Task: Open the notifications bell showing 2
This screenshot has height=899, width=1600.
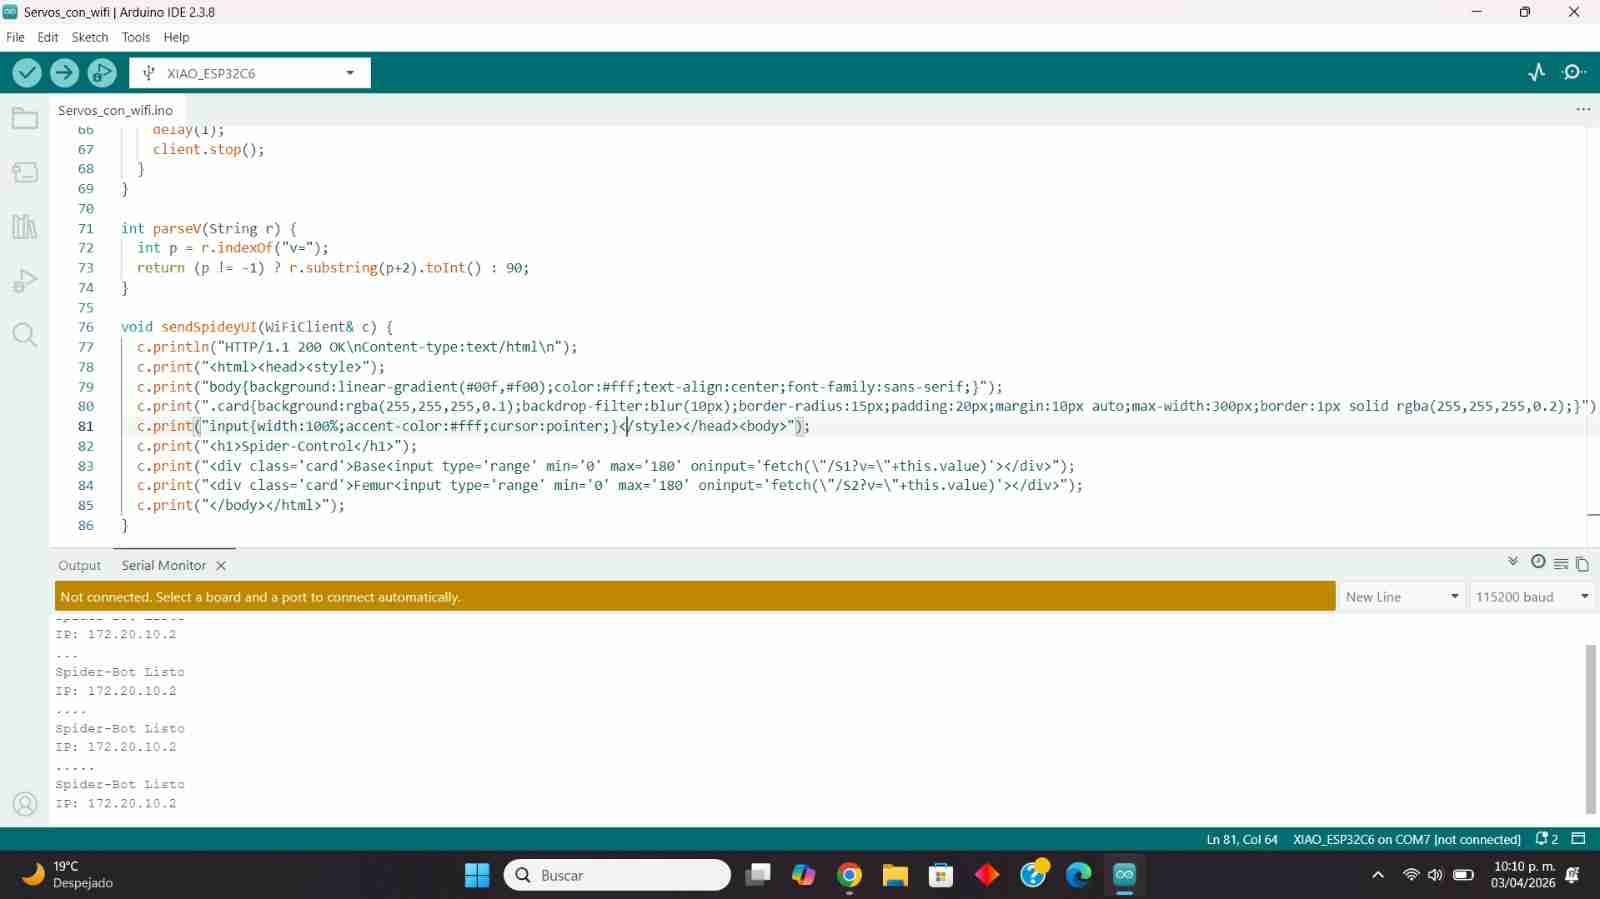Action: tap(1547, 839)
